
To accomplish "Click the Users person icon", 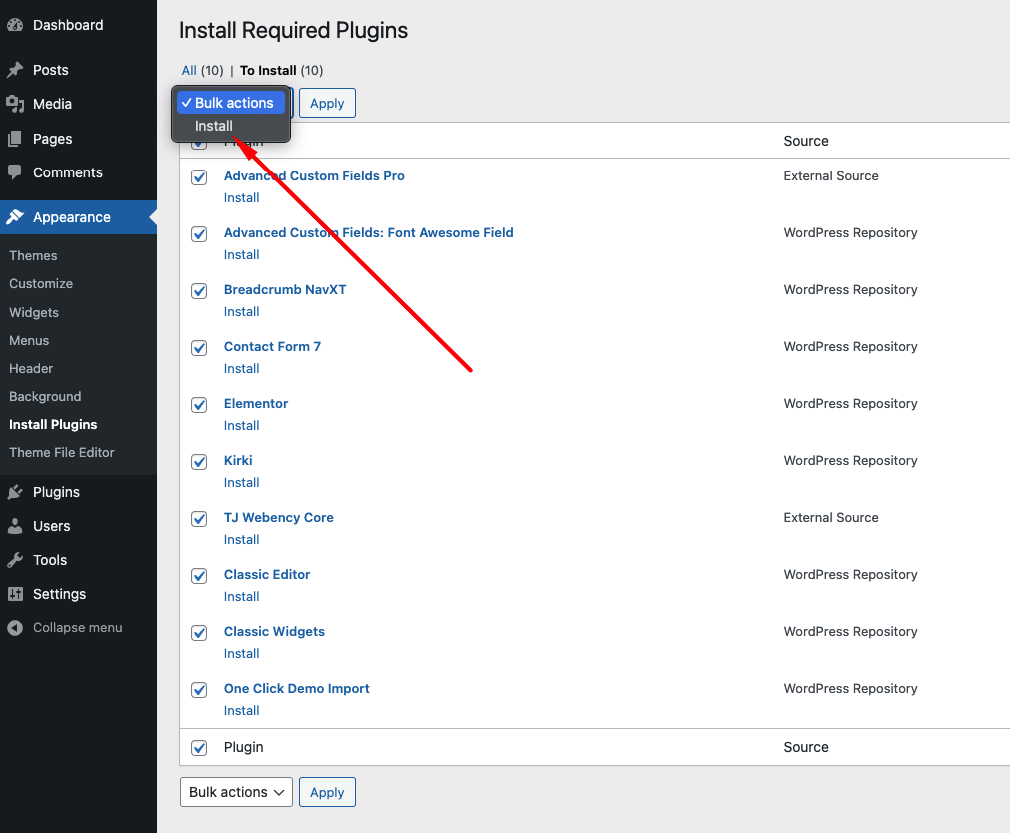I will click(x=15, y=526).
